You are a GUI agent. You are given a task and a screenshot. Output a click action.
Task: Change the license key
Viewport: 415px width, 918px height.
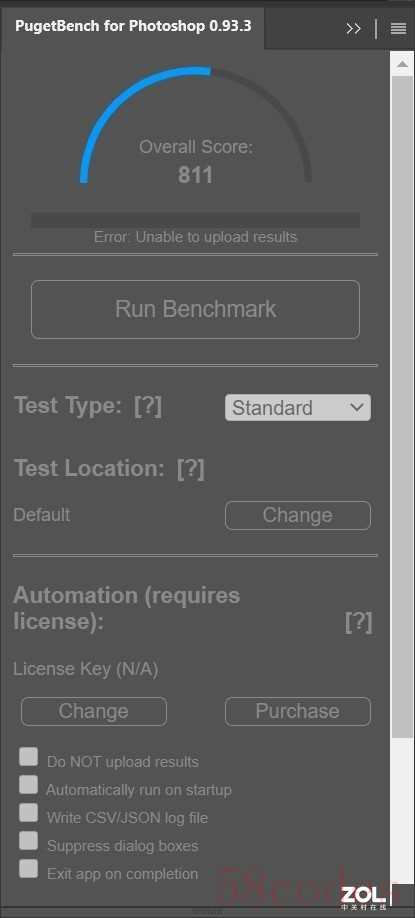click(94, 711)
